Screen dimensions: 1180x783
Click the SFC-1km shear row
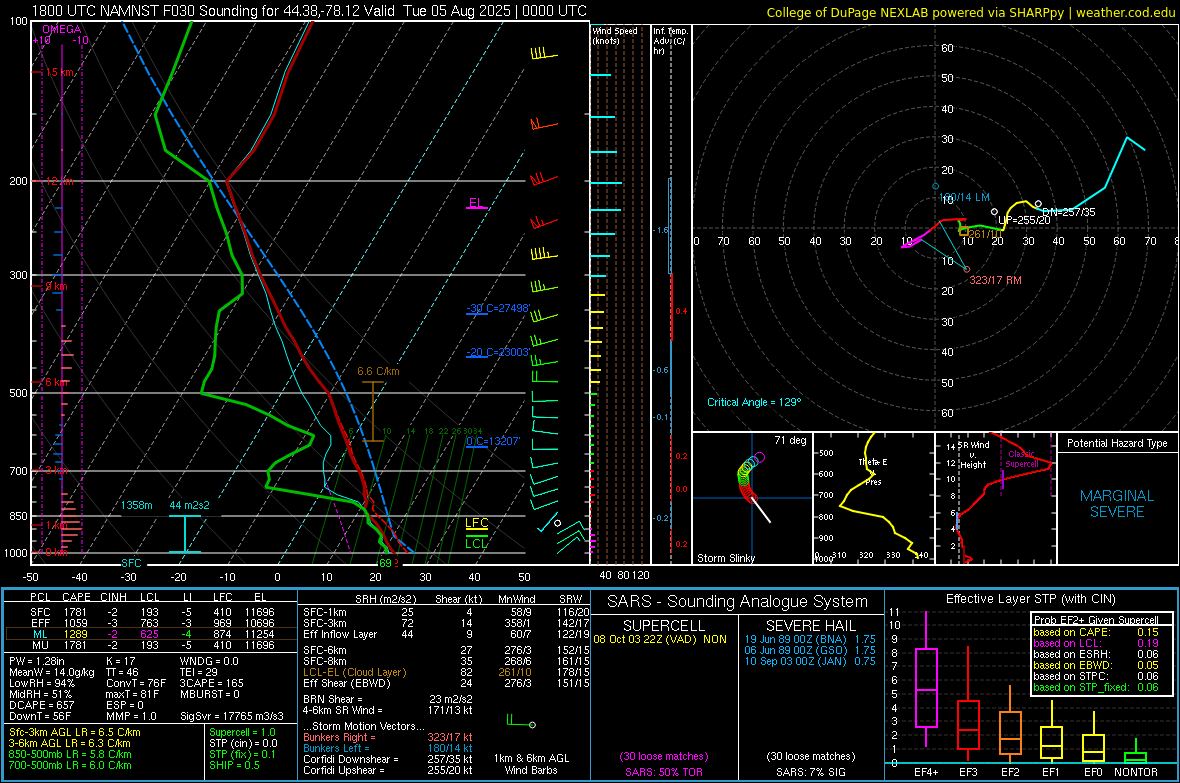[x=446, y=612]
